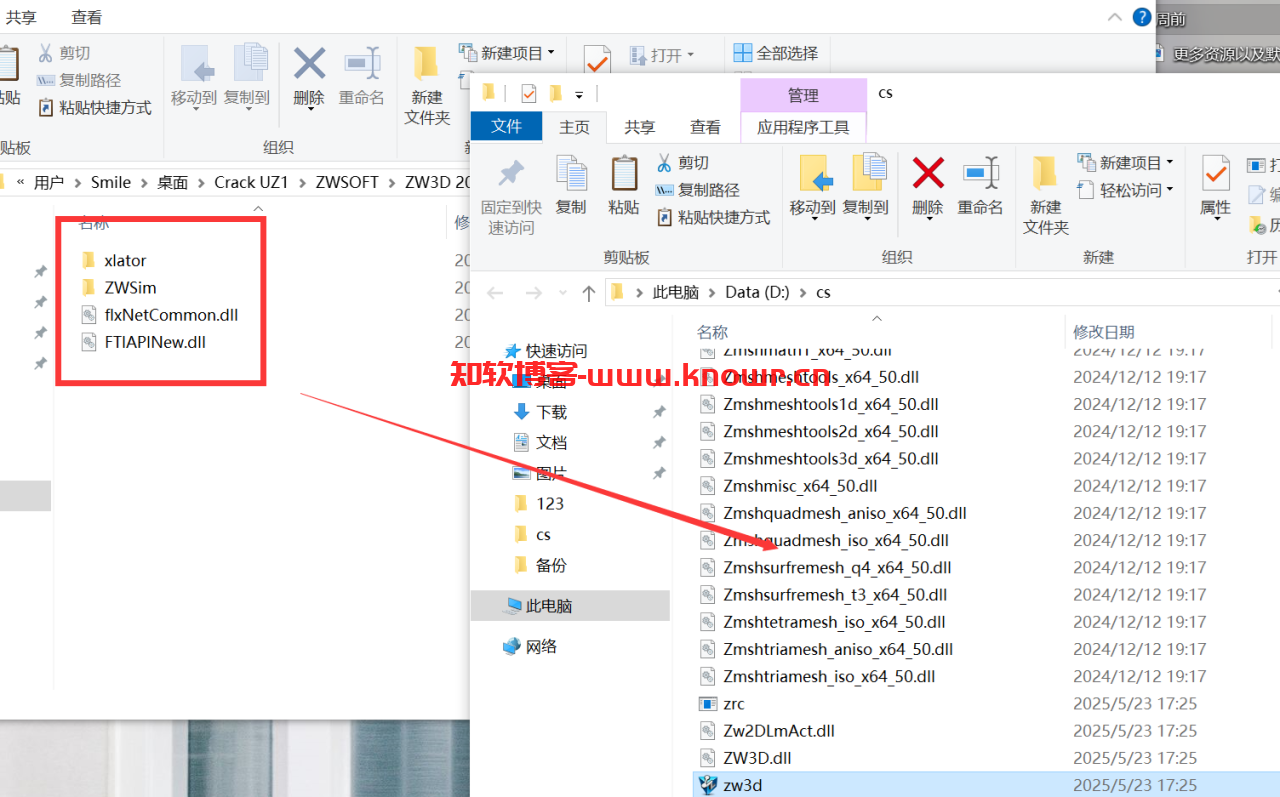1280x797 pixels.
Task: Open recent locations dropdown in cs window
Action: 562,293
